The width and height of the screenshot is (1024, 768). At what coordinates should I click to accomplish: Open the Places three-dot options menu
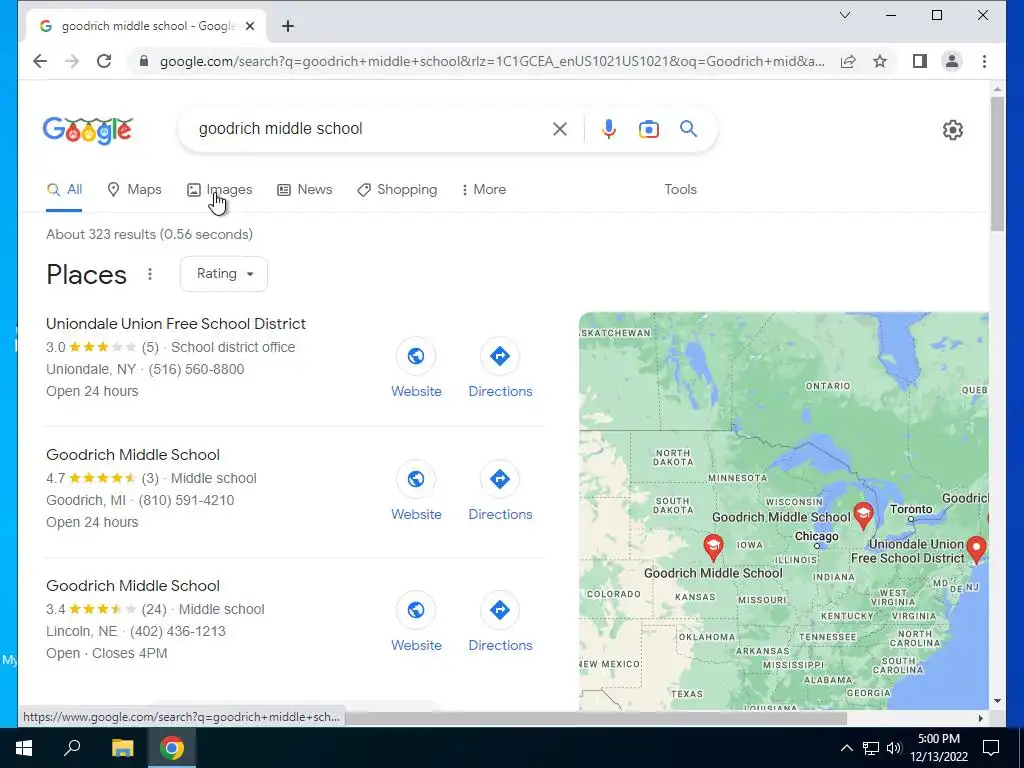pyautogui.click(x=150, y=274)
